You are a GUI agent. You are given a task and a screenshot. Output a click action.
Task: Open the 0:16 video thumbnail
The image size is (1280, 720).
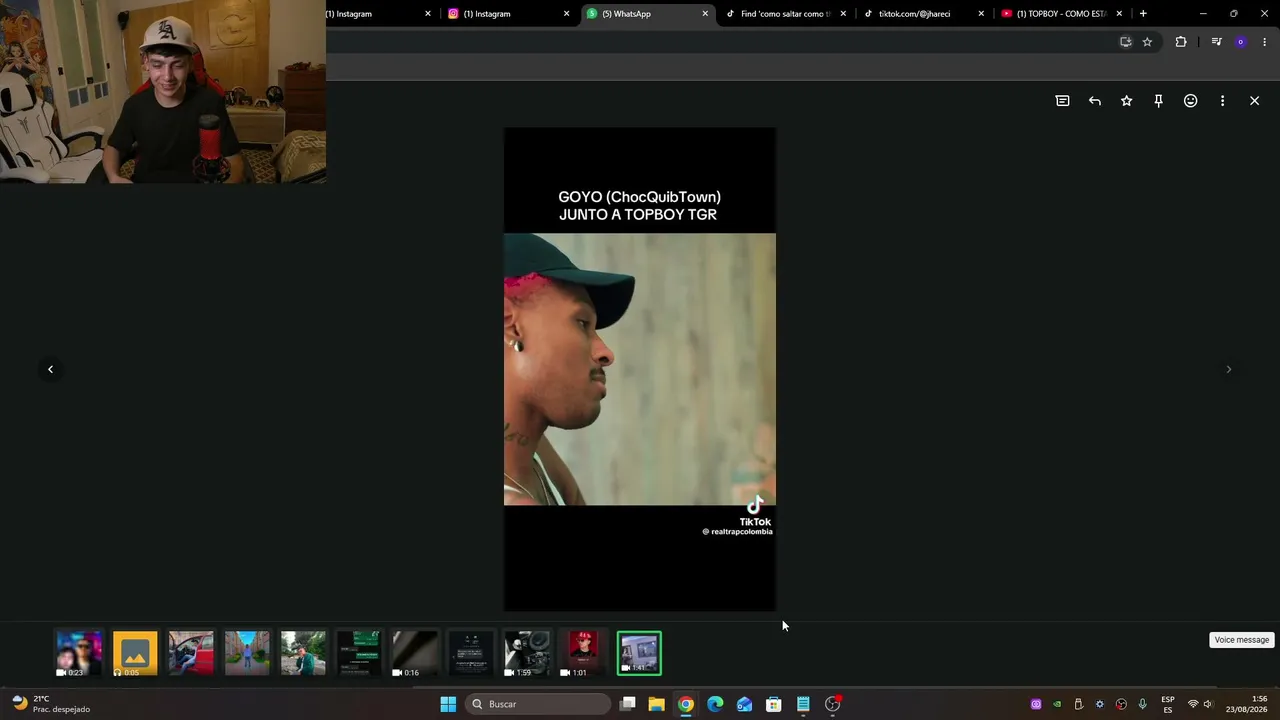(x=415, y=653)
